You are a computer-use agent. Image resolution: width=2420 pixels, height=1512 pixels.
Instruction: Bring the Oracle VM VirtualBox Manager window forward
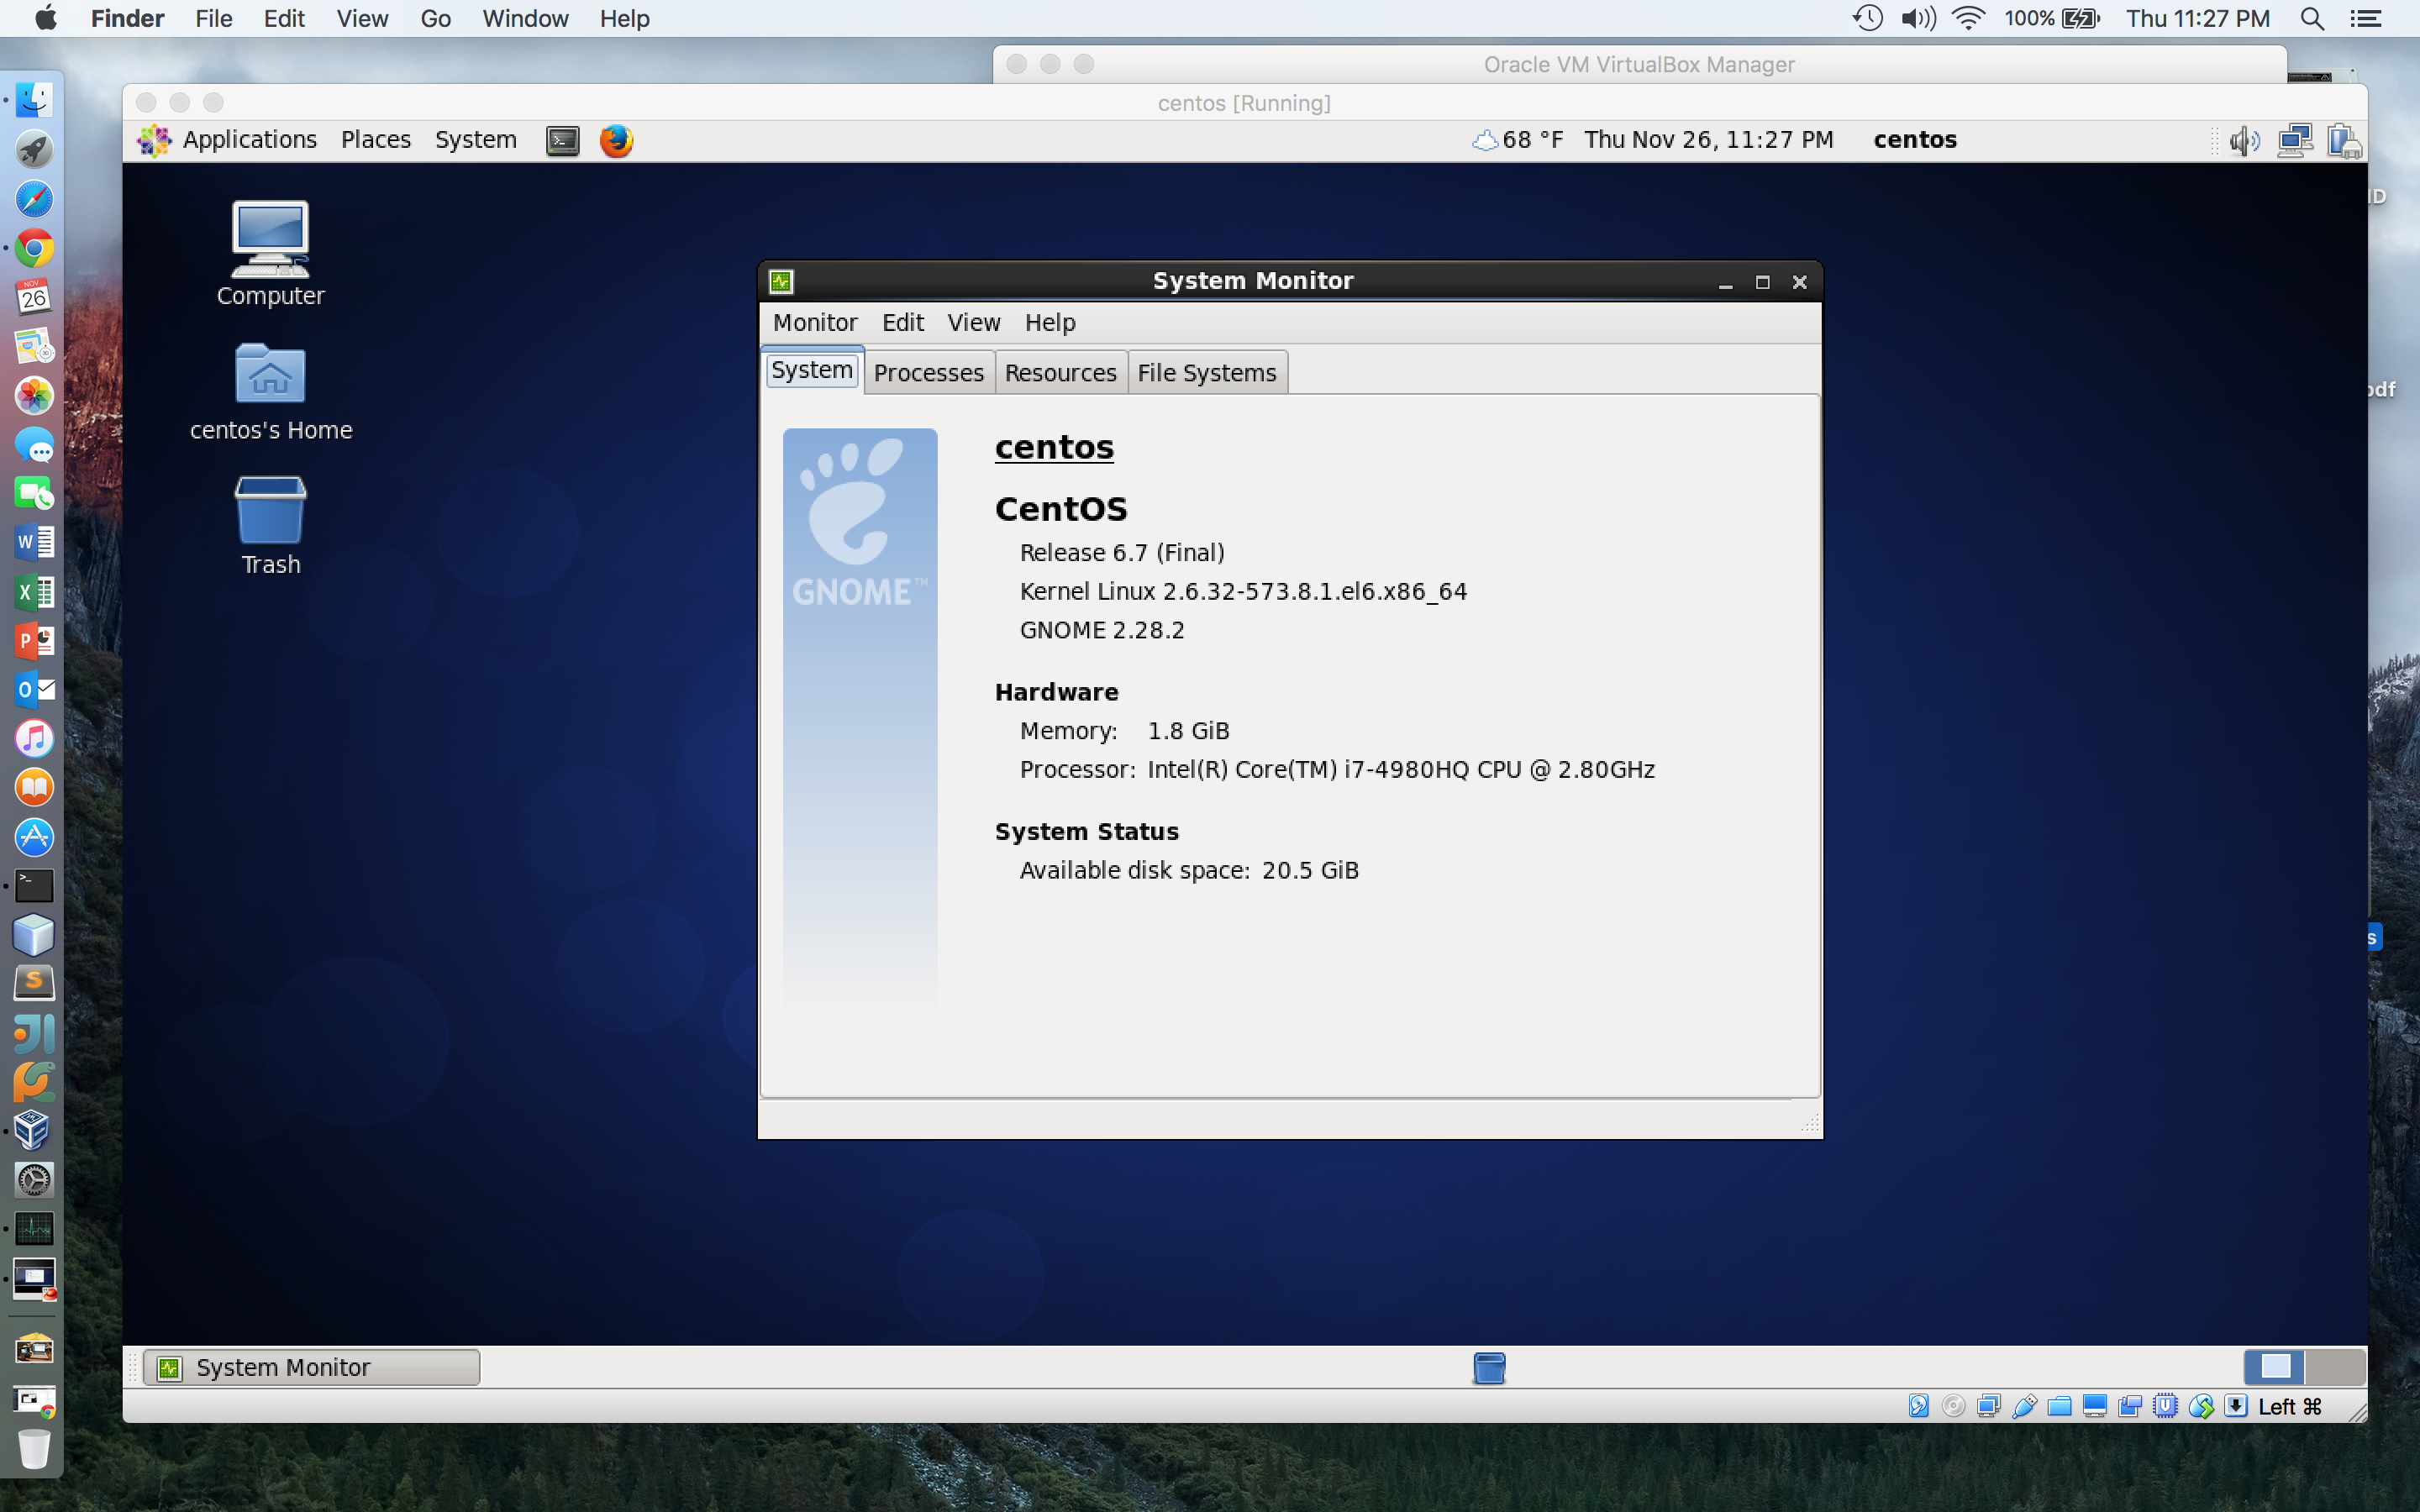1638,64
